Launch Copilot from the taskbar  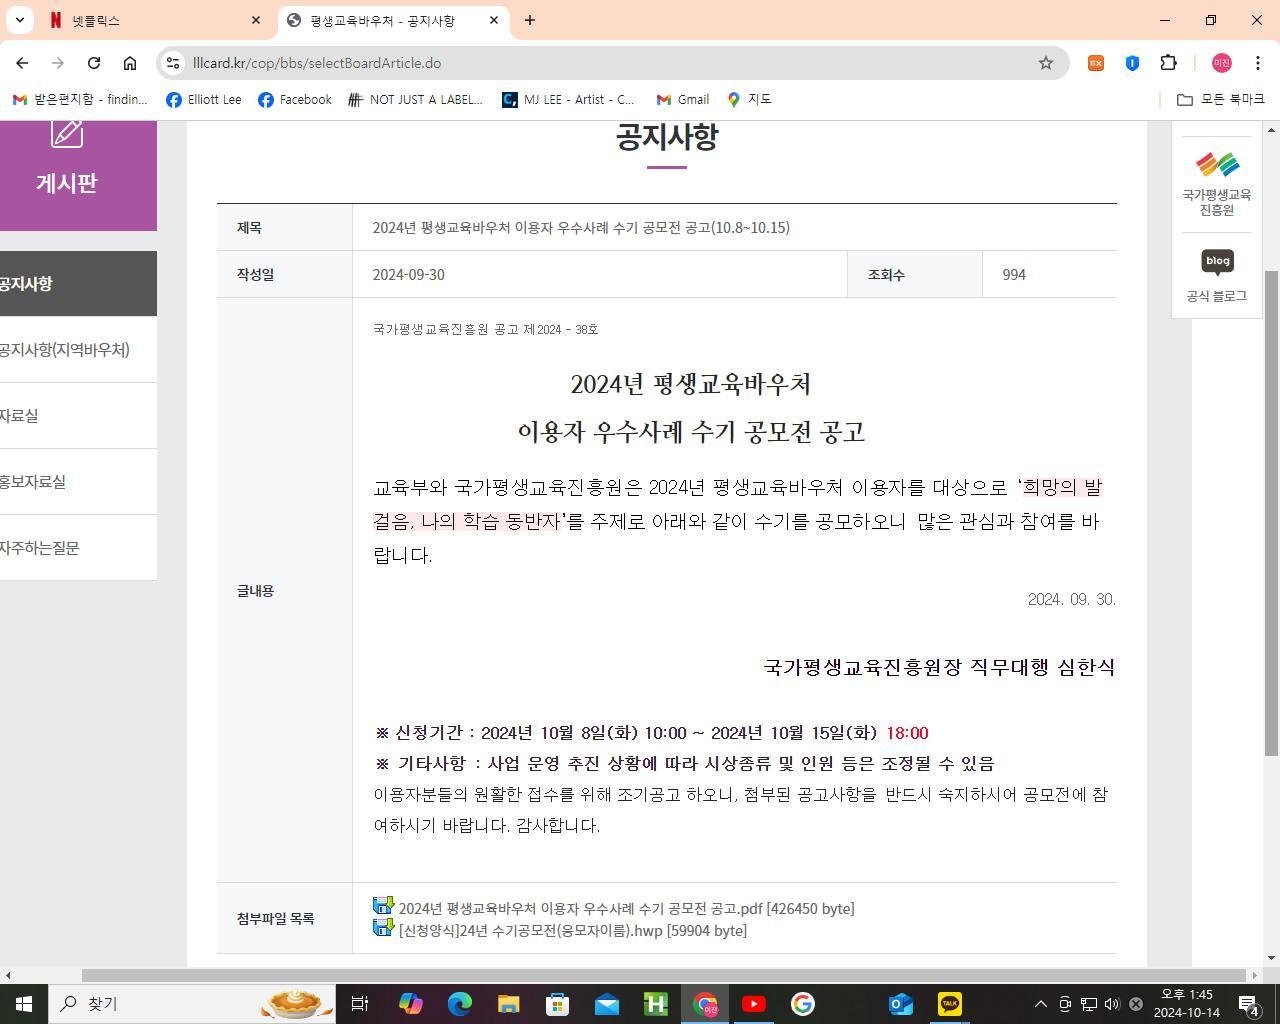[x=411, y=1004]
